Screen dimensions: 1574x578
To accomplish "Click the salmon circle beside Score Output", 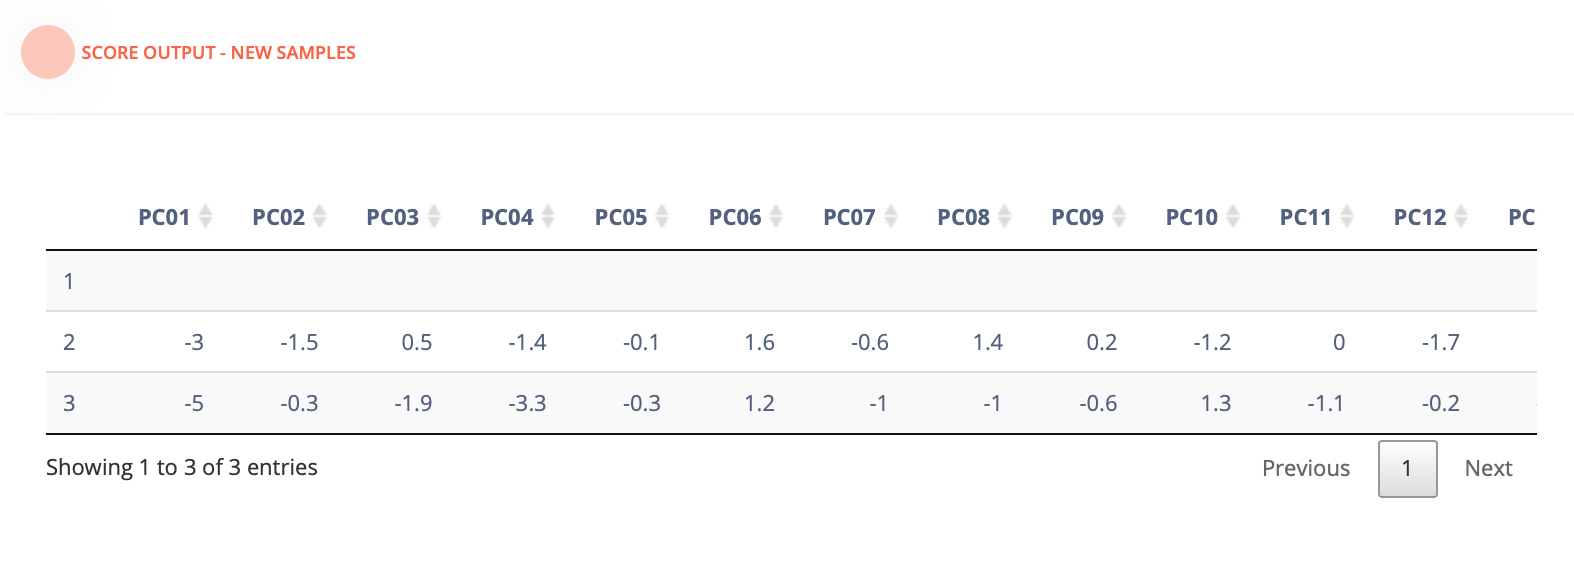I will click(48, 52).
